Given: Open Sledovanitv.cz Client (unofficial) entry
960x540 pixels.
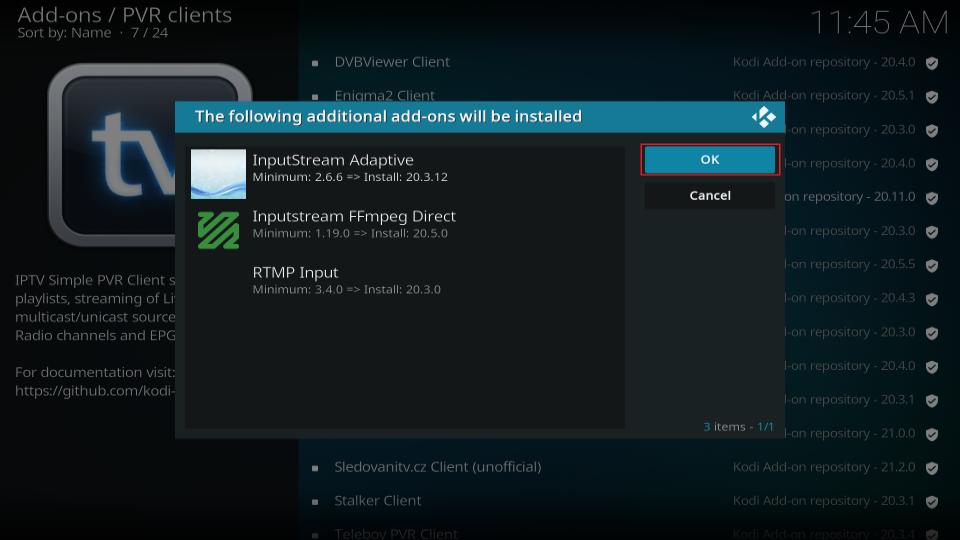Looking at the screenshot, I should 438,467.
